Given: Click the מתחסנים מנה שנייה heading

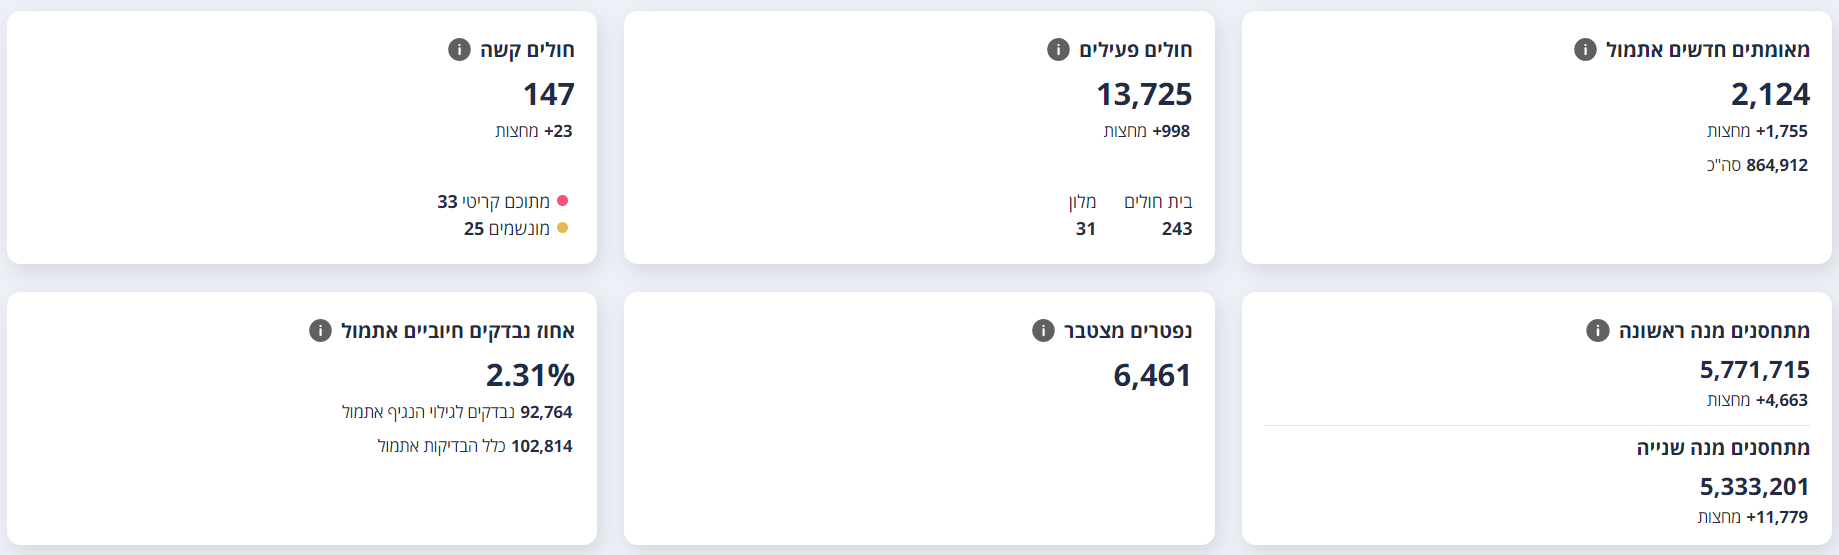Looking at the screenshot, I should pos(1723,448).
